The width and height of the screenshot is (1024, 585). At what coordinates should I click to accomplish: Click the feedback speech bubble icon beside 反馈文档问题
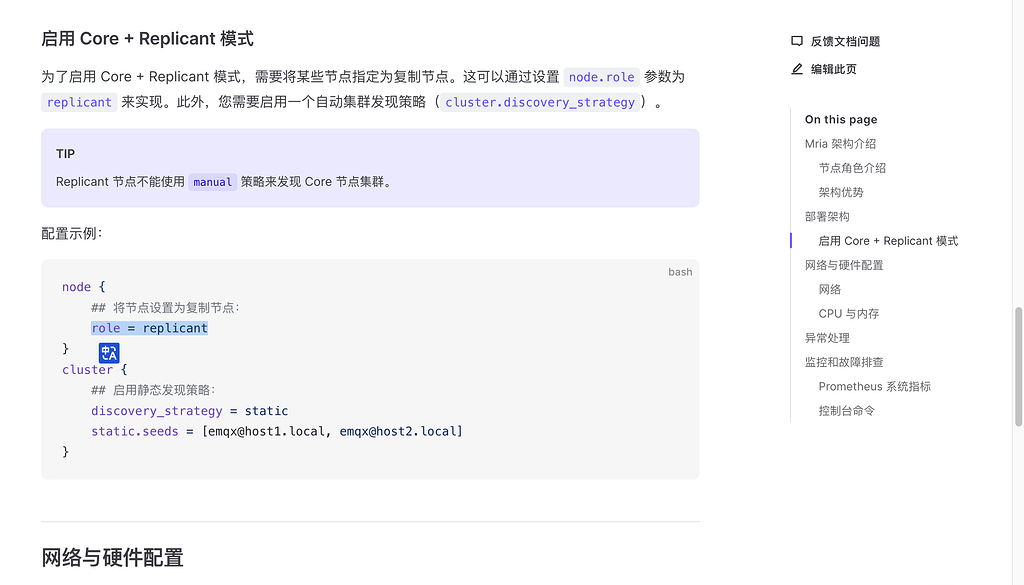click(795, 41)
